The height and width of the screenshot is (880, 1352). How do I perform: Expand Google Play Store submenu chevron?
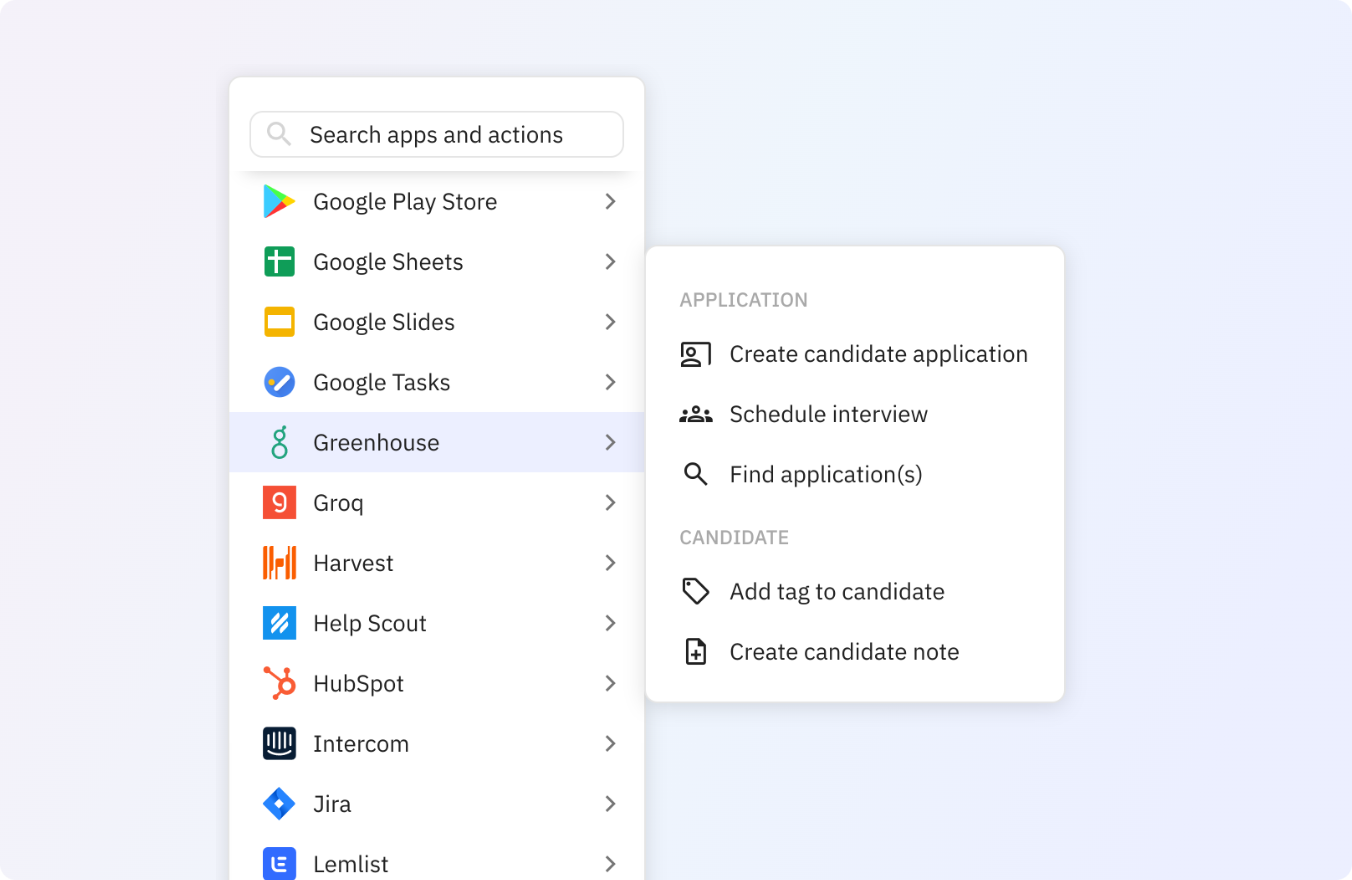point(610,202)
